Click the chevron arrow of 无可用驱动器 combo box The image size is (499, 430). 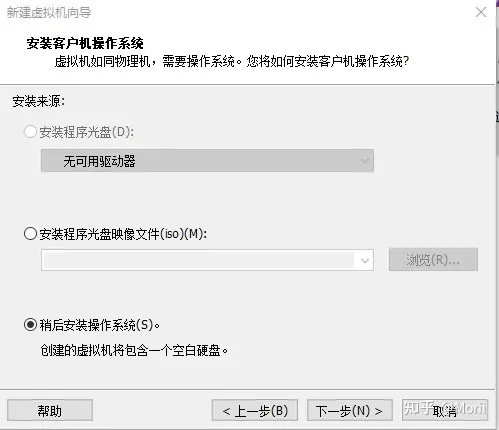tap(364, 161)
